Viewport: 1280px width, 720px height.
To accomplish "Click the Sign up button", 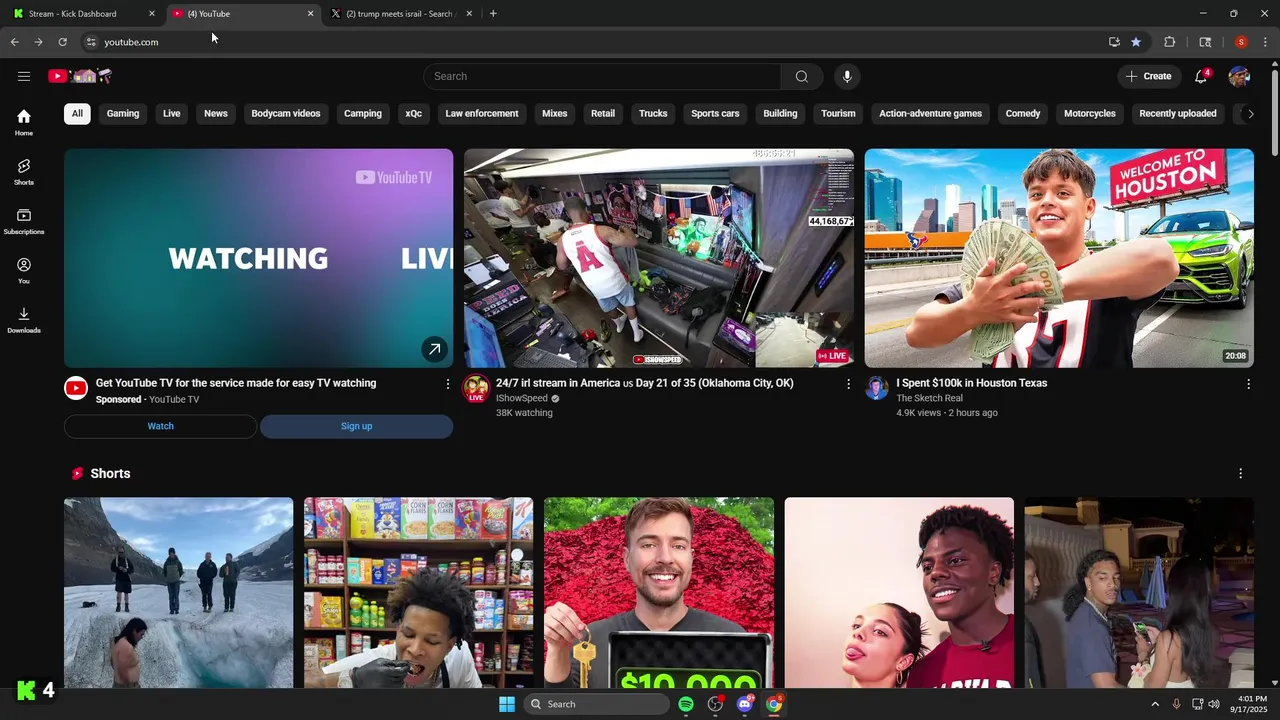I will click(x=356, y=426).
